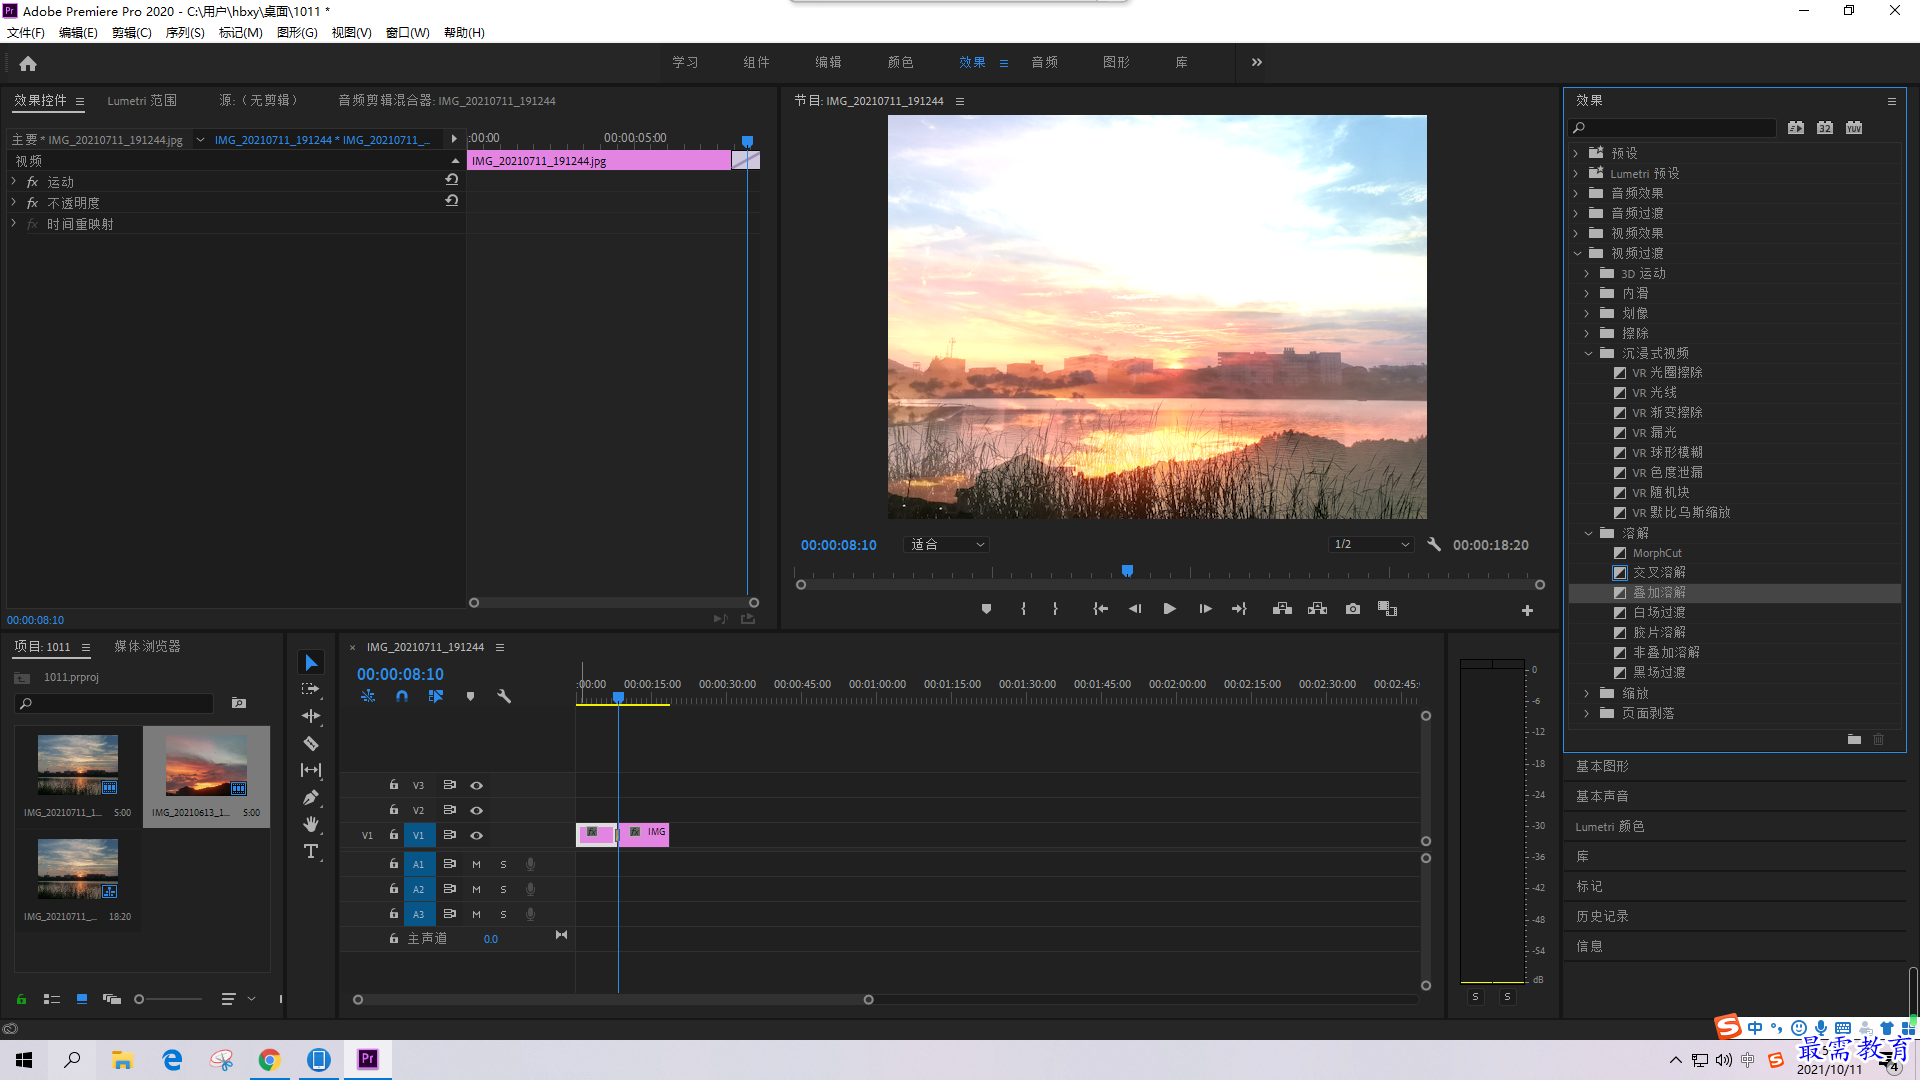
Task: Expand the 不透明度 effect properties
Action: [14, 202]
